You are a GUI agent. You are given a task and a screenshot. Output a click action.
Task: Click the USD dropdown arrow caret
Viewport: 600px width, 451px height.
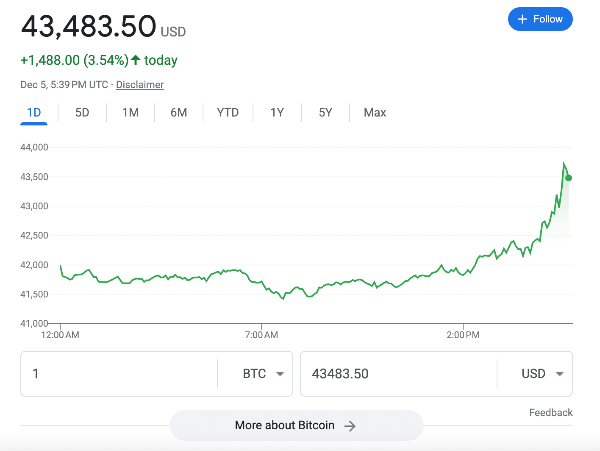coord(559,374)
